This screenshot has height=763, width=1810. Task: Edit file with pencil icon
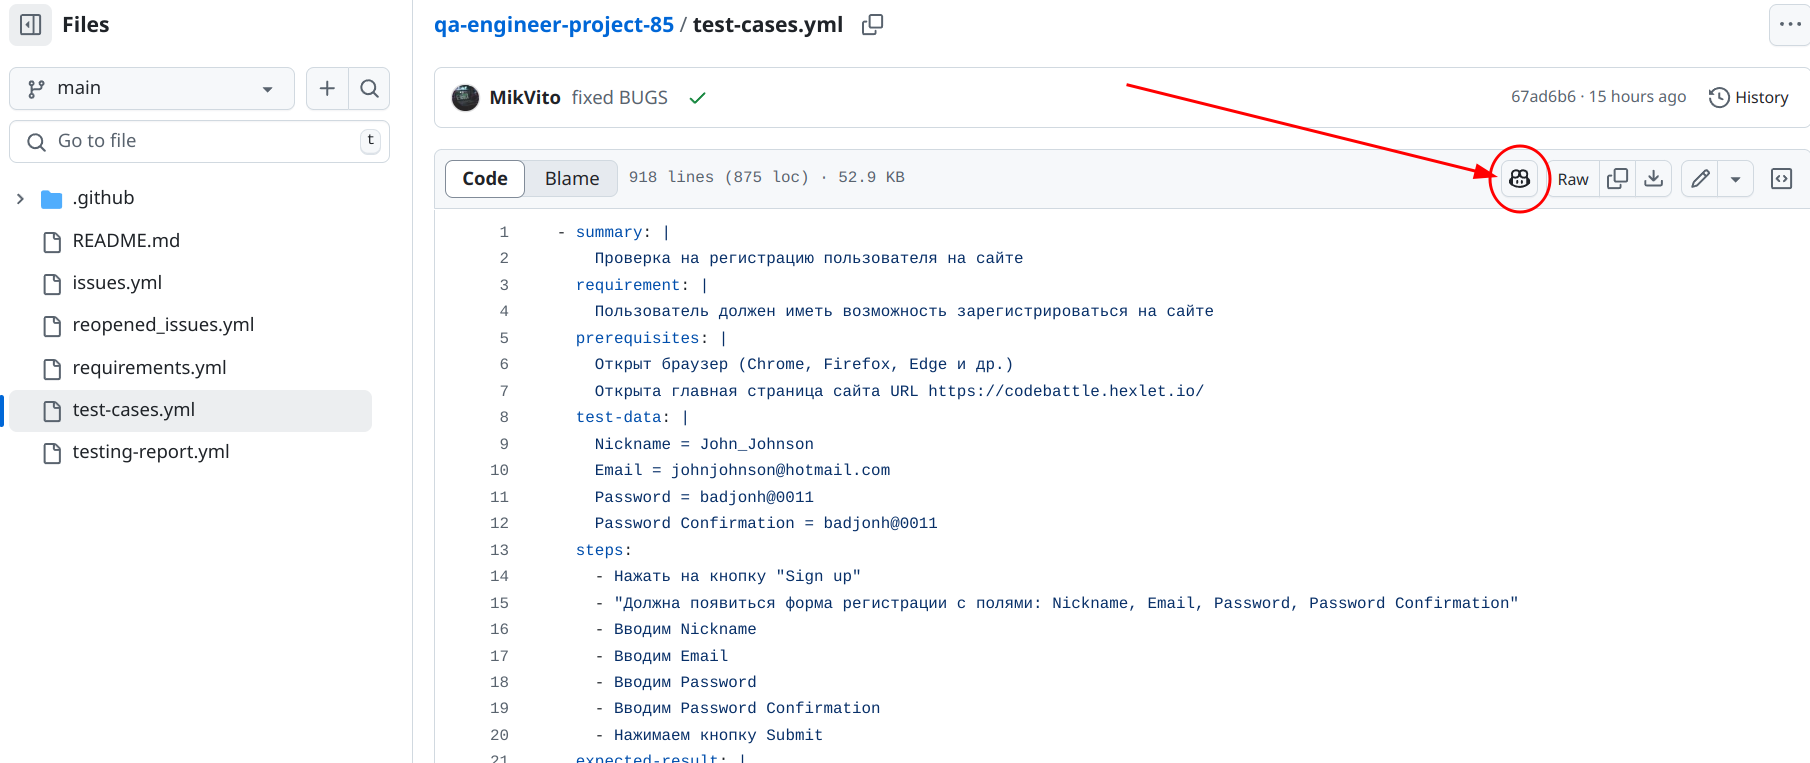pyautogui.click(x=1700, y=179)
